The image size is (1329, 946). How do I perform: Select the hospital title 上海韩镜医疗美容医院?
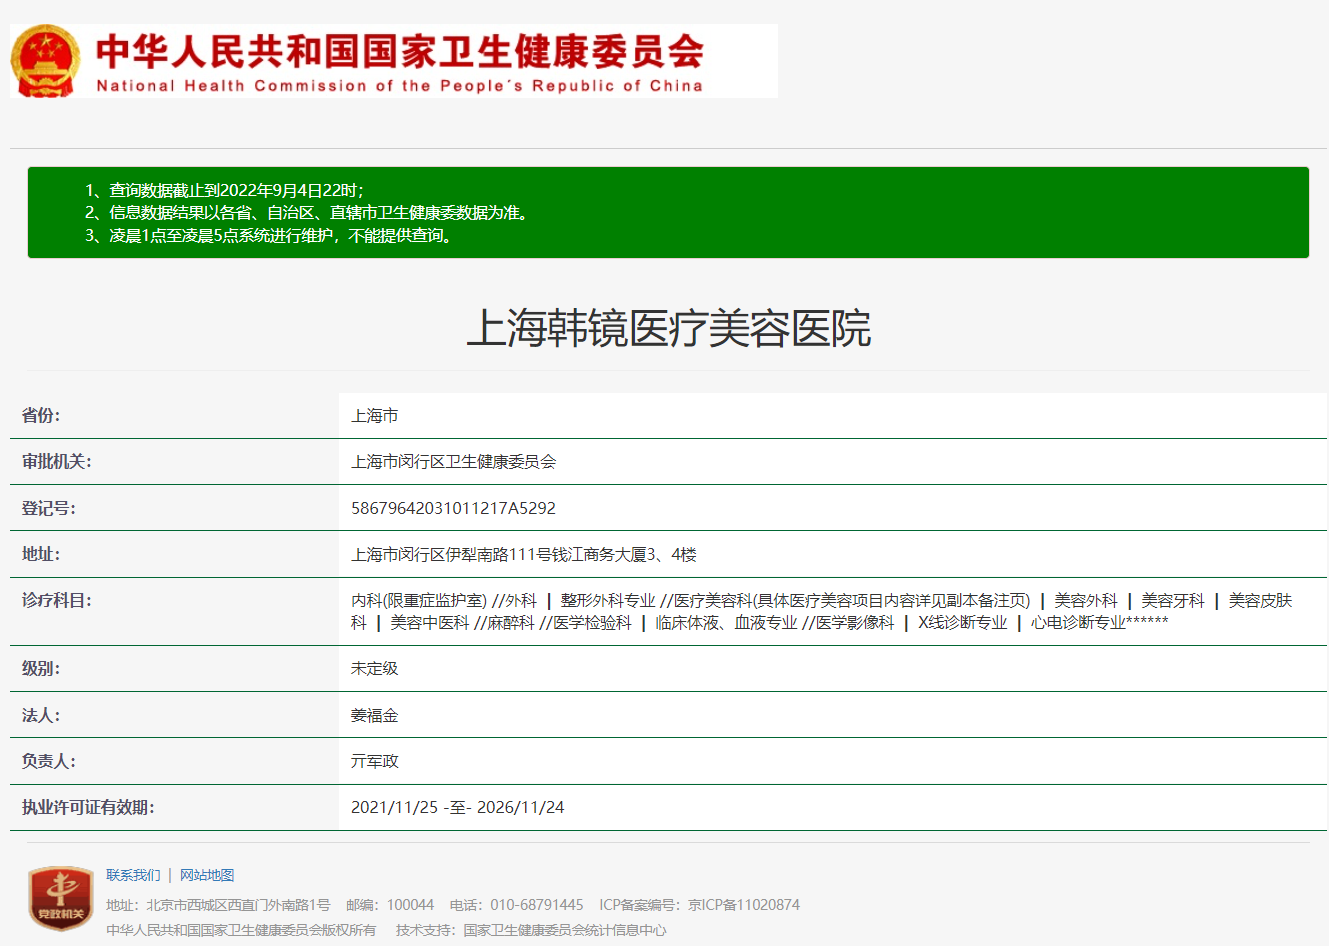tap(669, 329)
